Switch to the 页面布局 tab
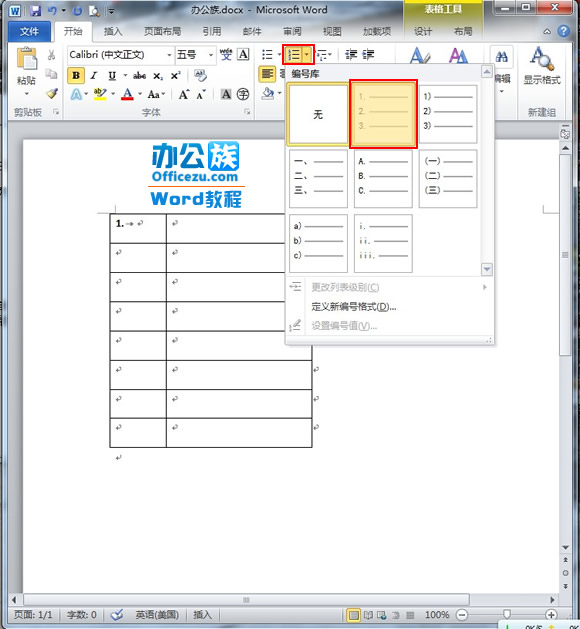Screen dimensions: 580x629 point(162,31)
